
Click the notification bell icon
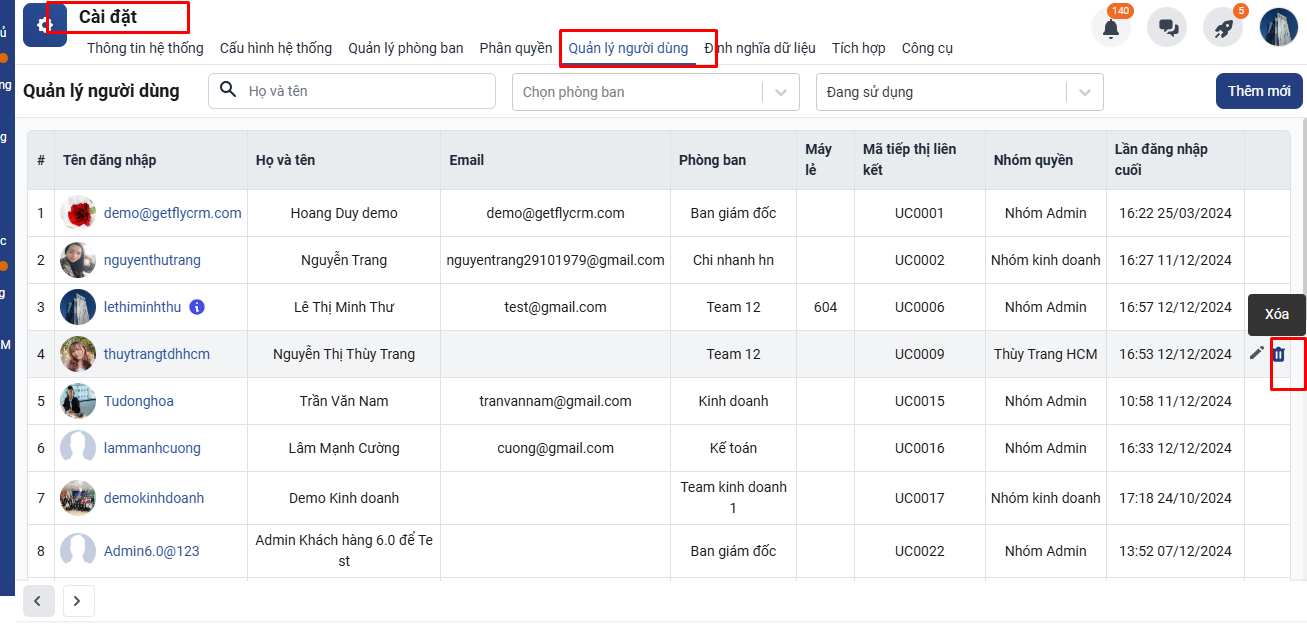coord(1110,28)
